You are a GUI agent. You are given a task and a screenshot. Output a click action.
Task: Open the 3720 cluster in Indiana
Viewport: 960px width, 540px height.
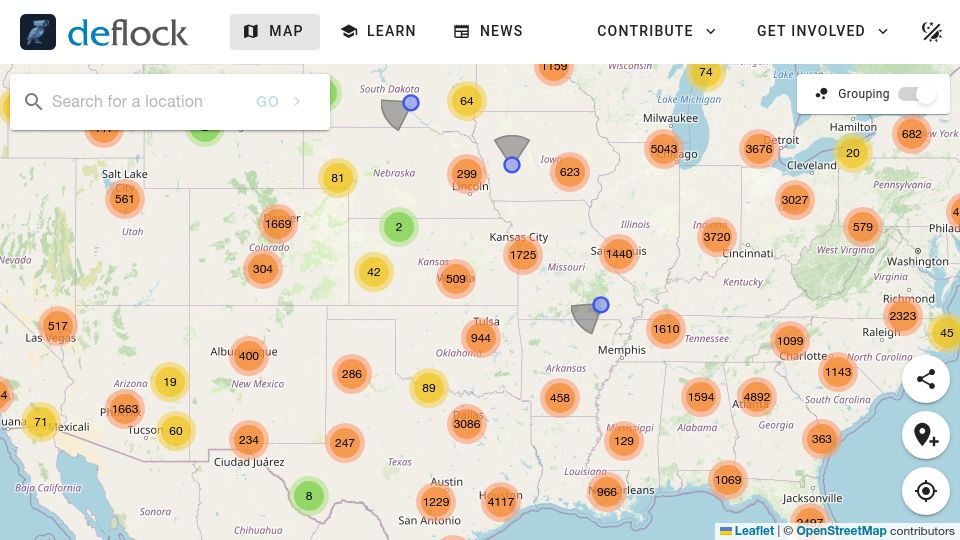716,237
